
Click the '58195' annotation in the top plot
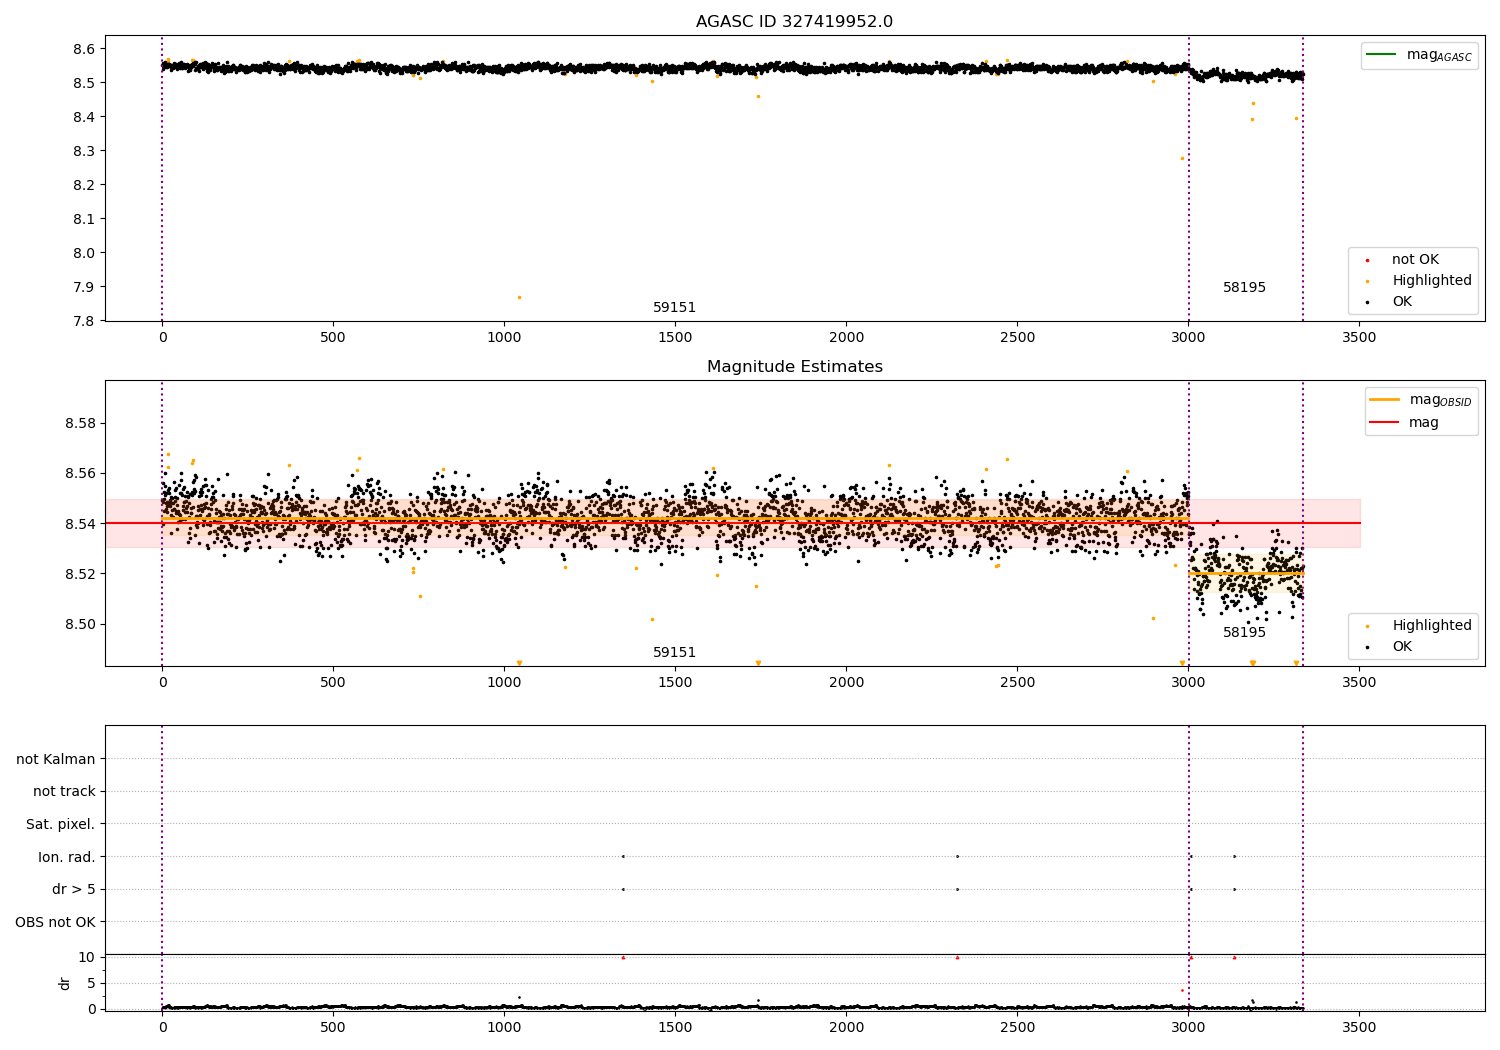click(1244, 288)
